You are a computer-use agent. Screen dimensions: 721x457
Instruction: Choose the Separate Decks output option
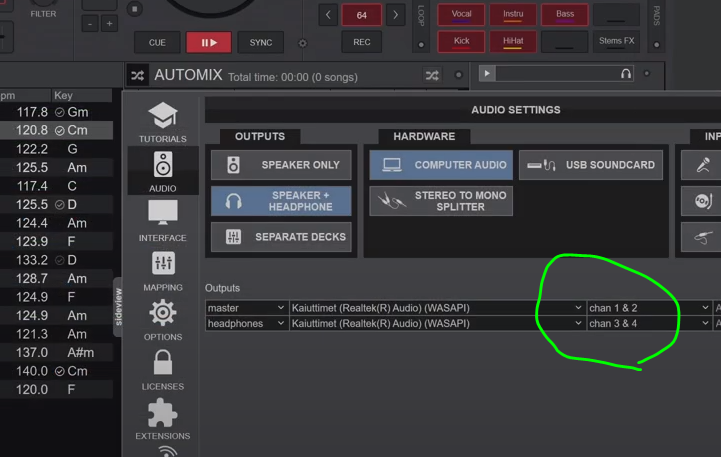point(281,237)
